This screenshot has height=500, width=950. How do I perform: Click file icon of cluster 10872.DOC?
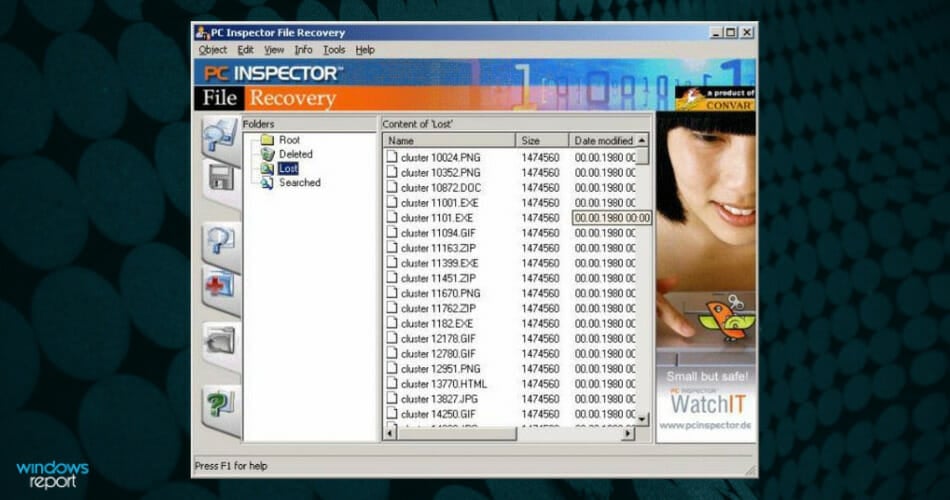[392, 187]
